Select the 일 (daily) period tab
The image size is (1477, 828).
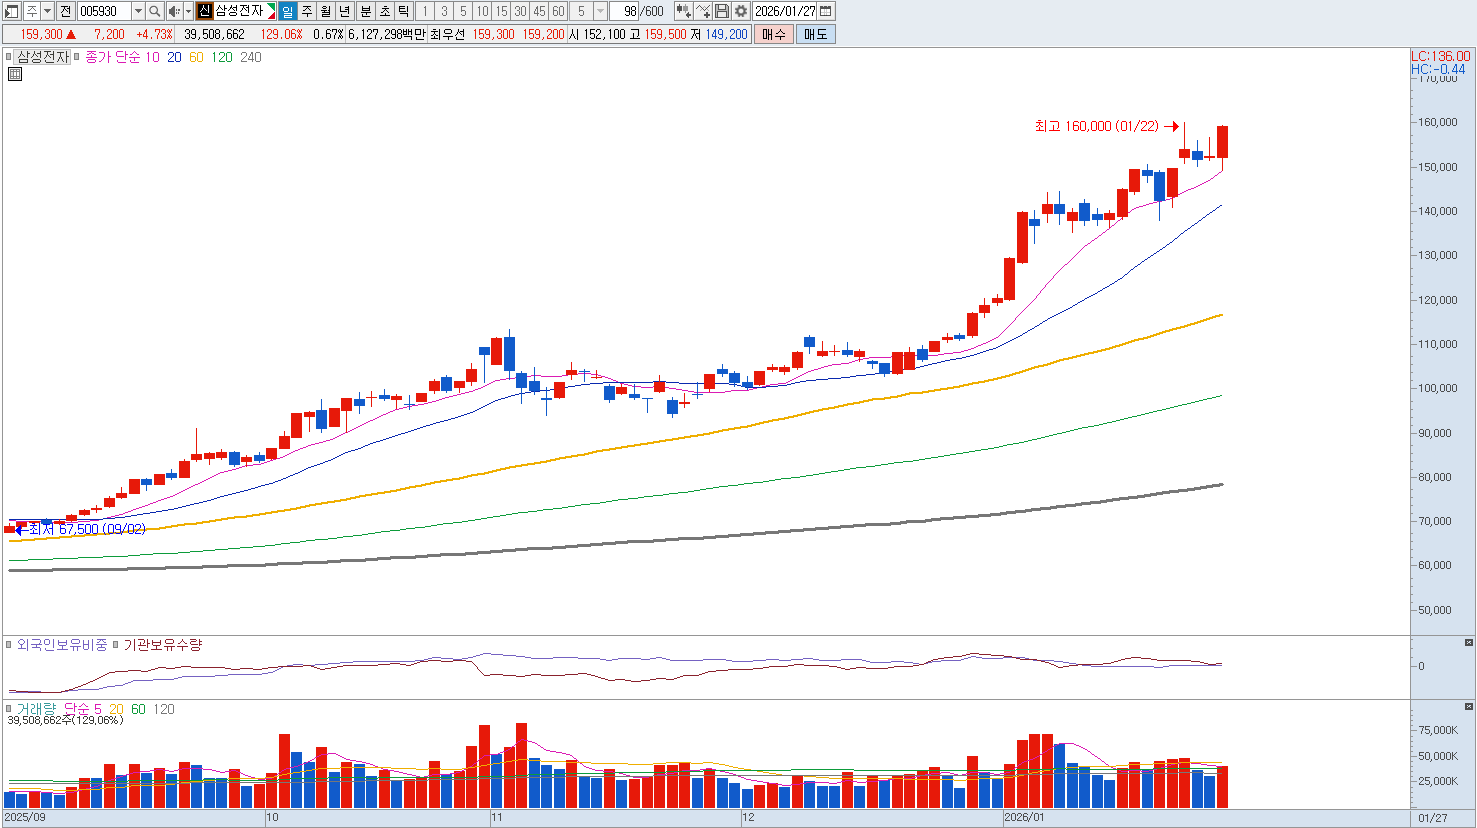[288, 11]
